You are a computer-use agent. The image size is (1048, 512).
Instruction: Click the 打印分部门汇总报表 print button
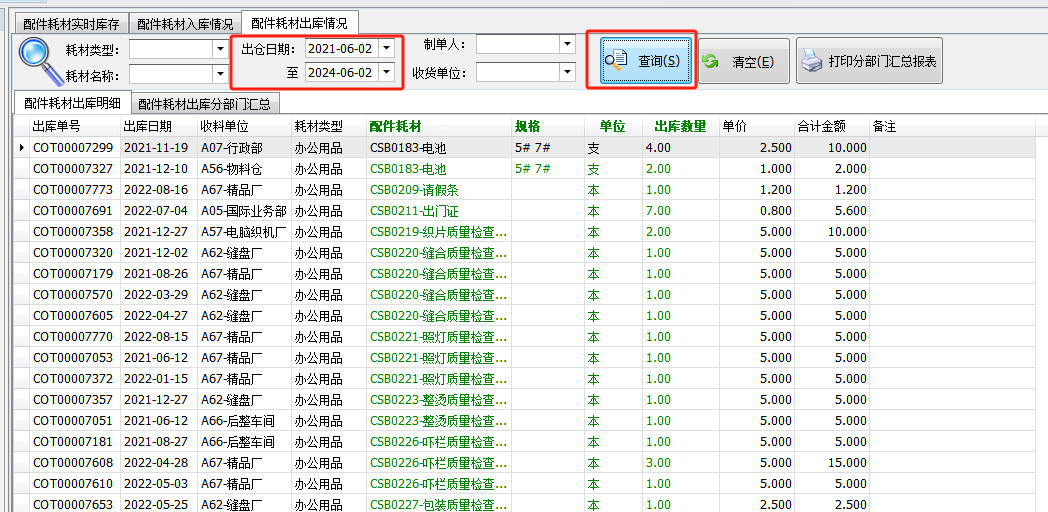tap(869, 61)
